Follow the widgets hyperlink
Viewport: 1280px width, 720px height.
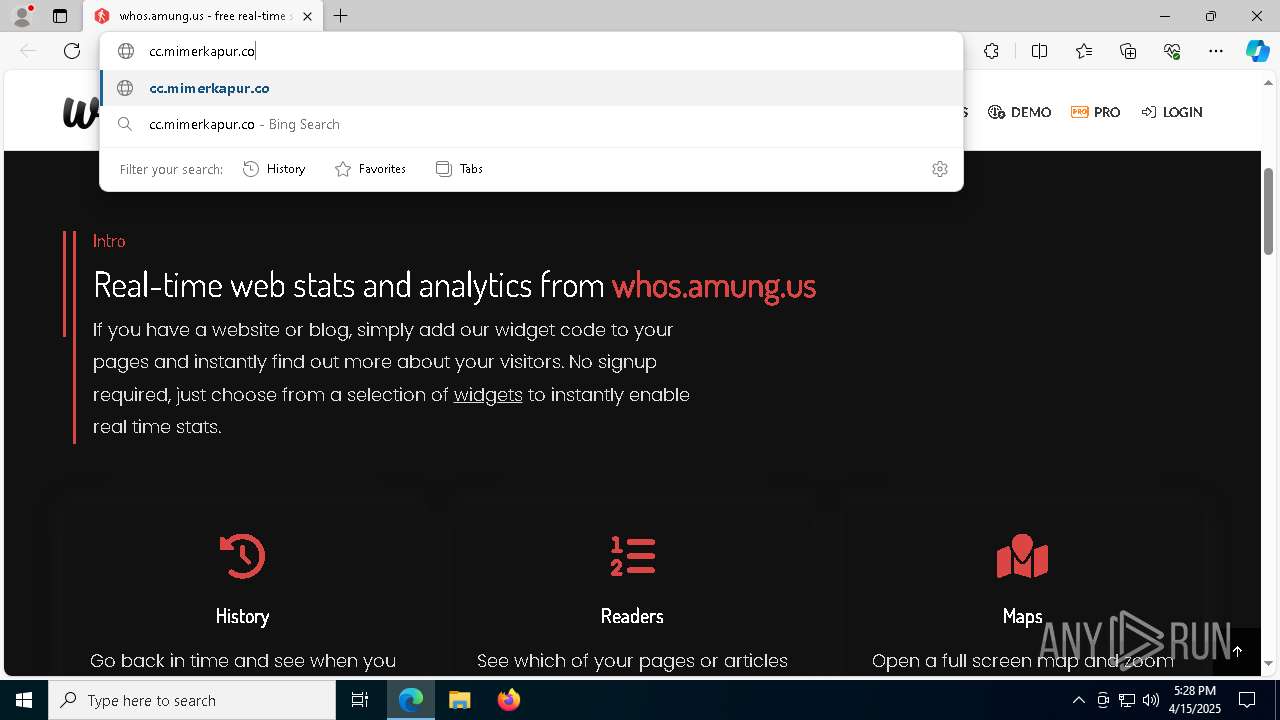[x=488, y=394]
